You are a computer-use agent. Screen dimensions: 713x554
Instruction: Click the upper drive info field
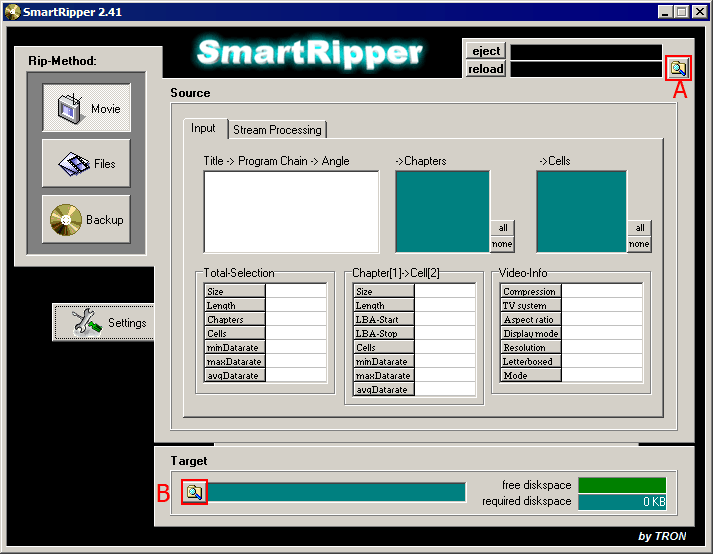586,51
